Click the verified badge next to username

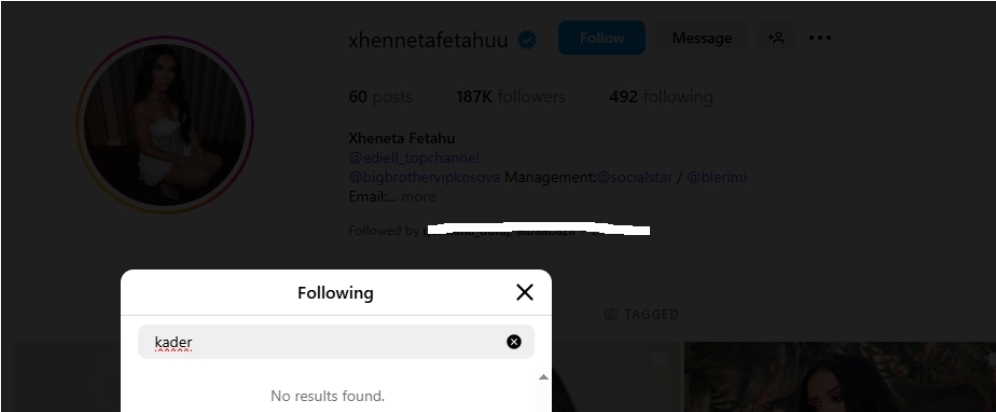tap(528, 40)
